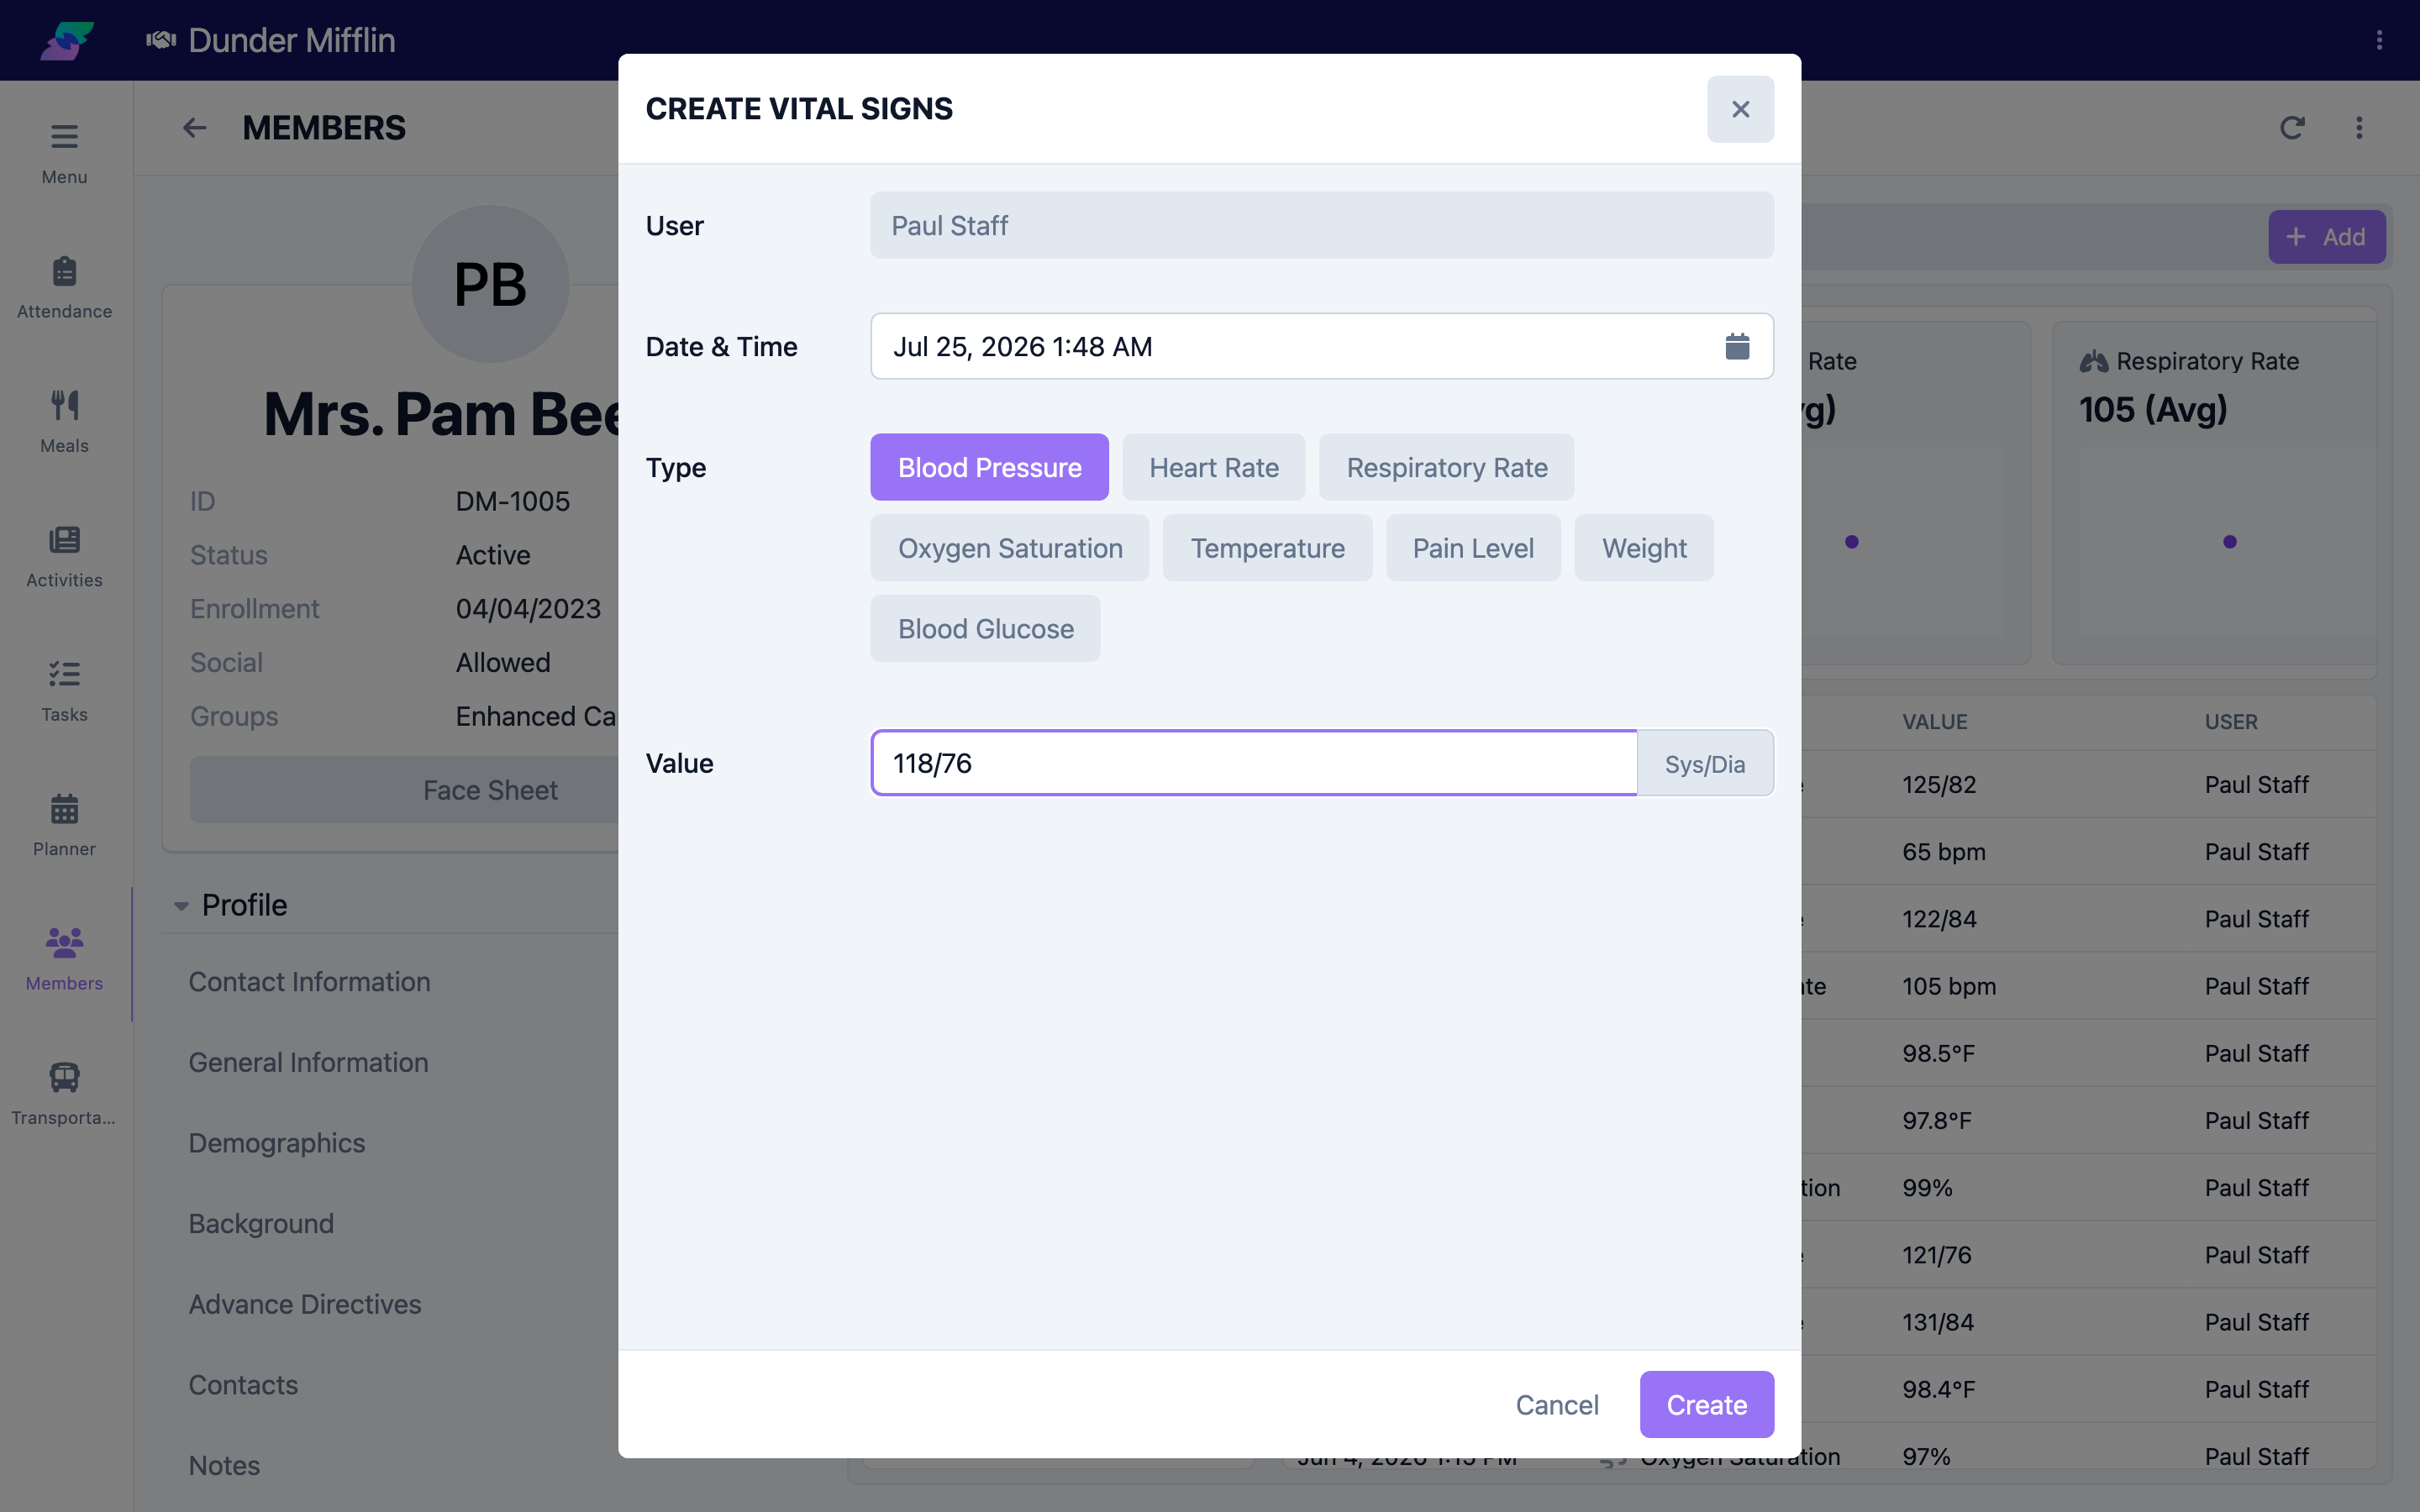Click the Dunder Mifflin handshake icon
This screenshot has width=2420, height=1512.
click(161, 40)
